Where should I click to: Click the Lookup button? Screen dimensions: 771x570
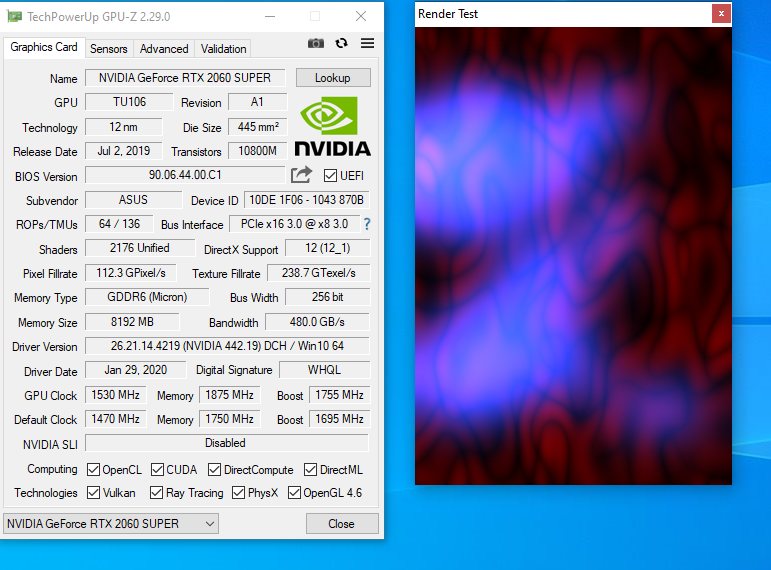click(333, 78)
